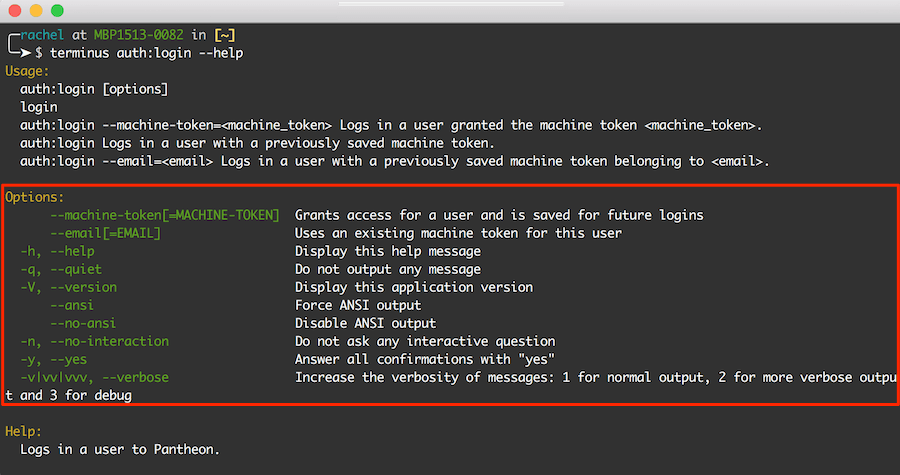Click the green zoom window button
Screen dimensions: 900x475
pos(57,10)
